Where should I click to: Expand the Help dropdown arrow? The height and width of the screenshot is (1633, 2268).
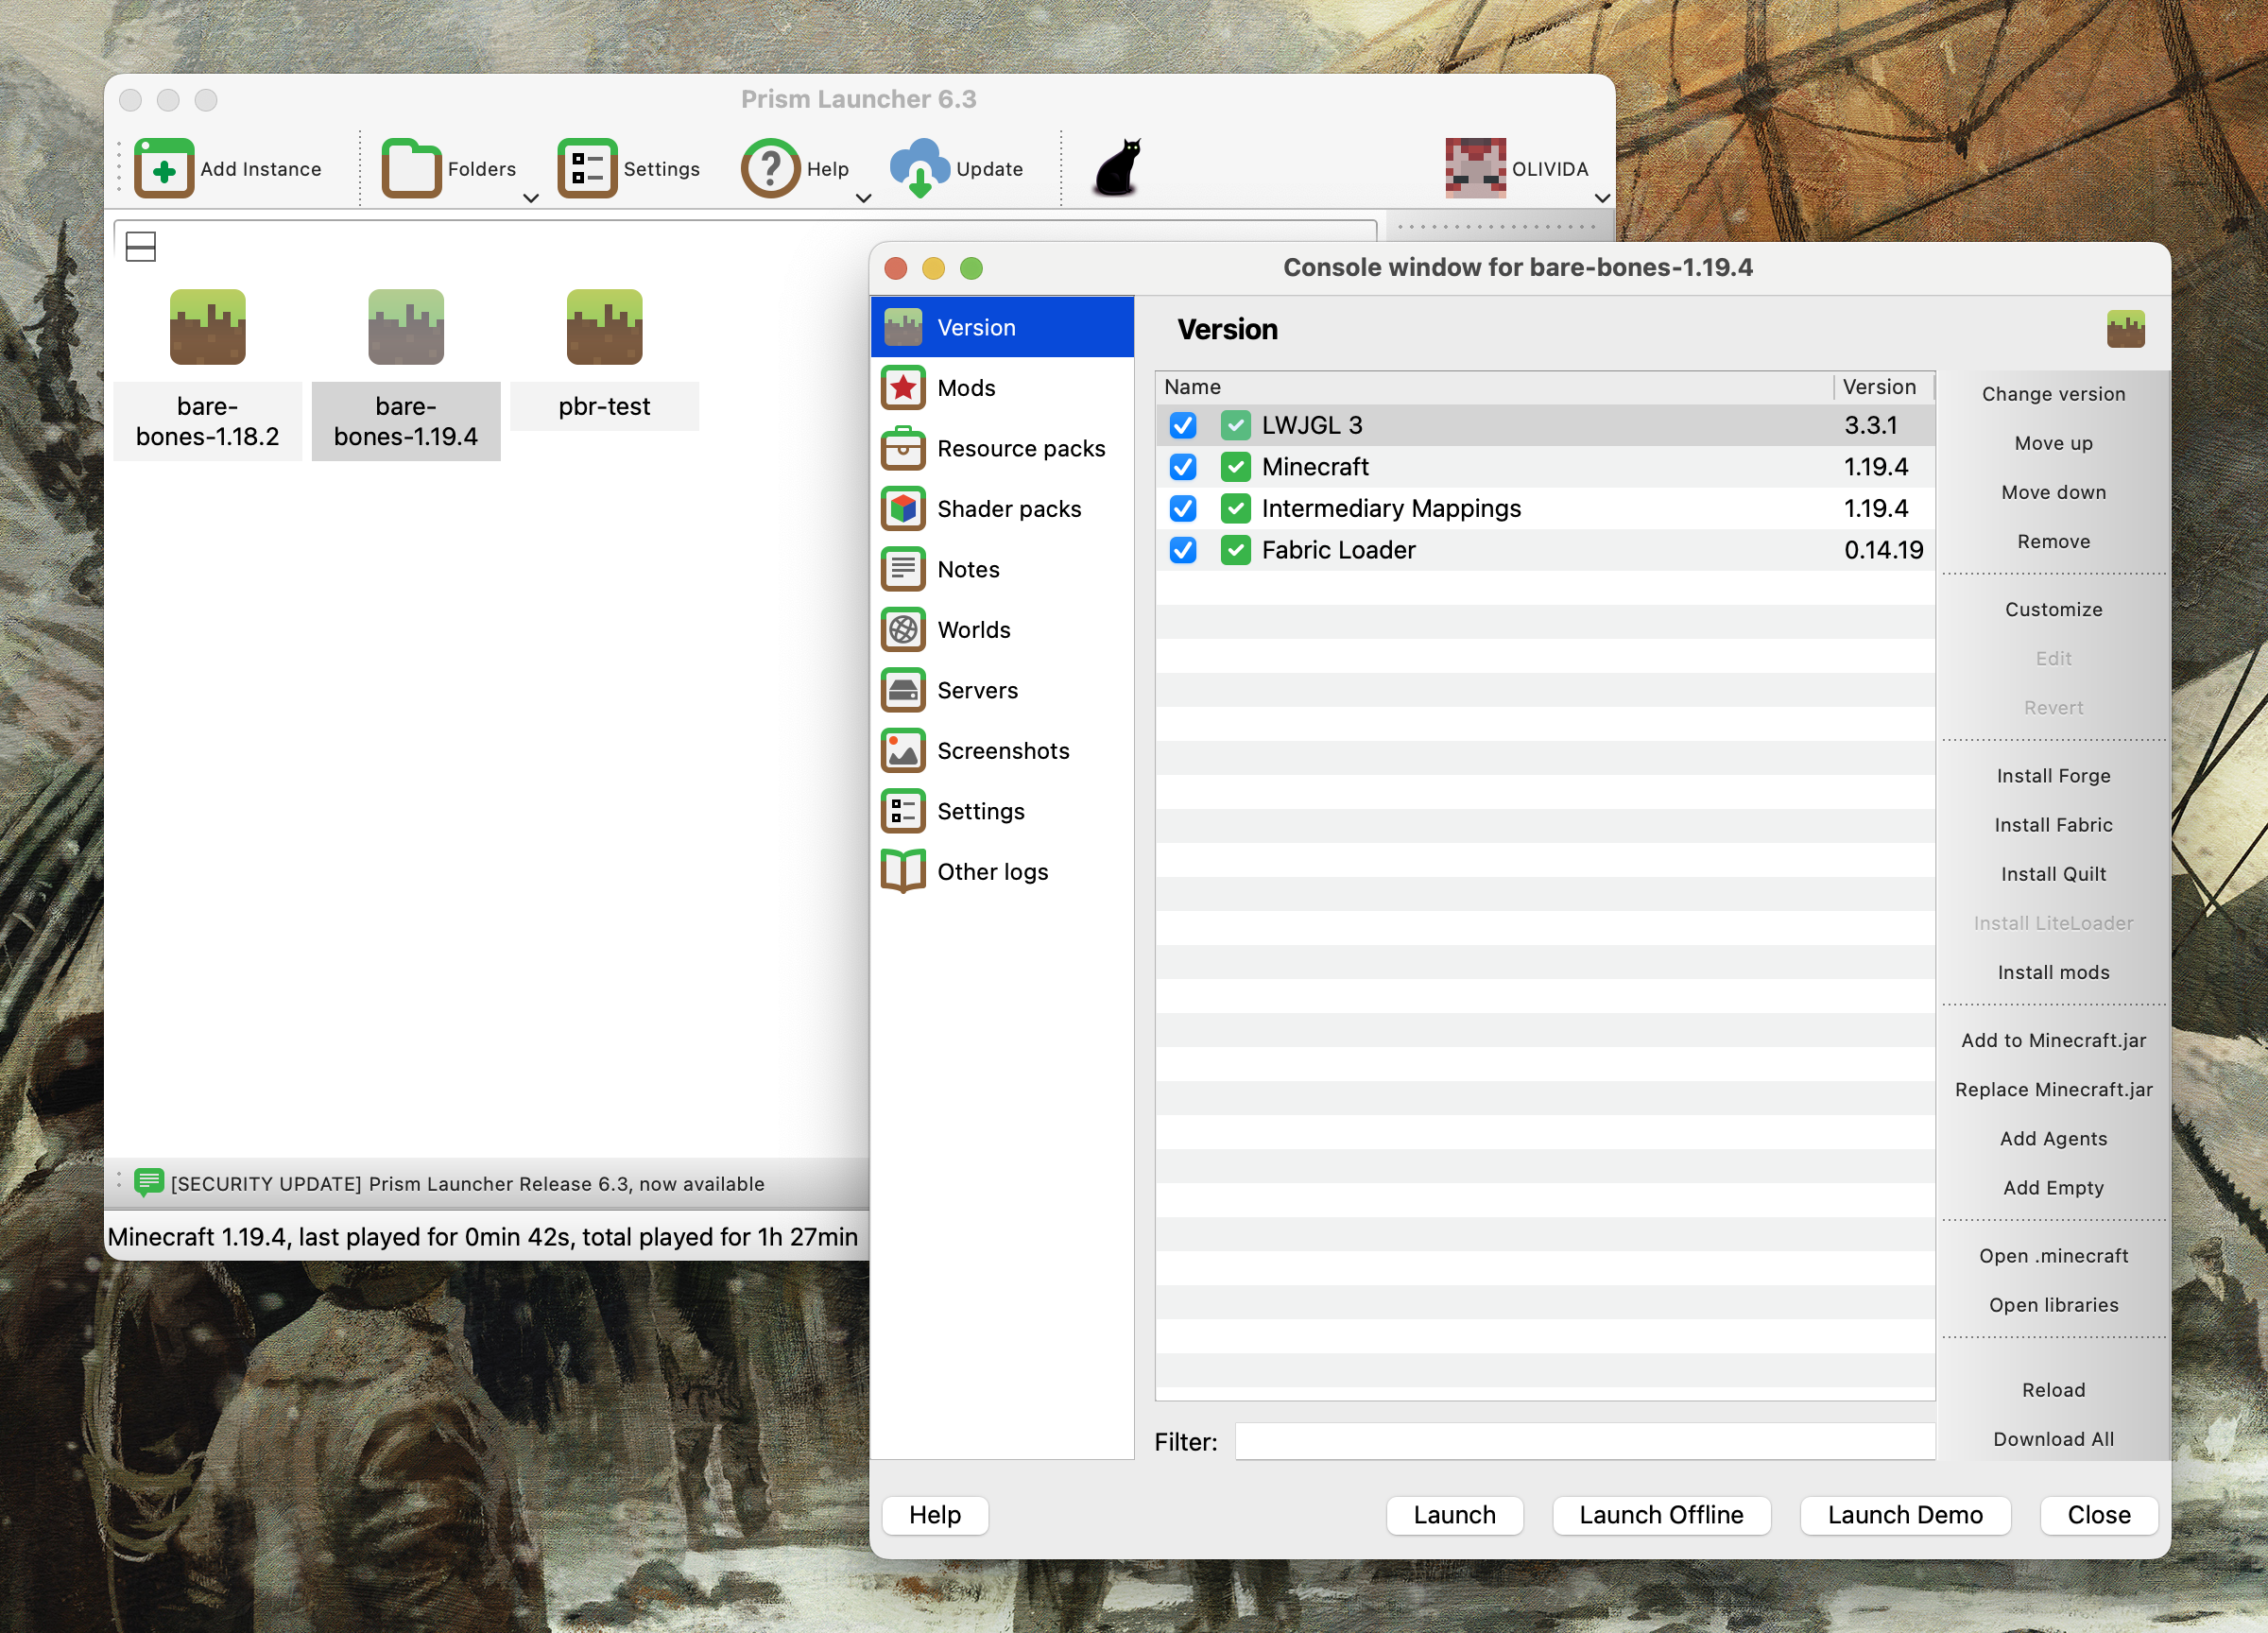[864, 198]
